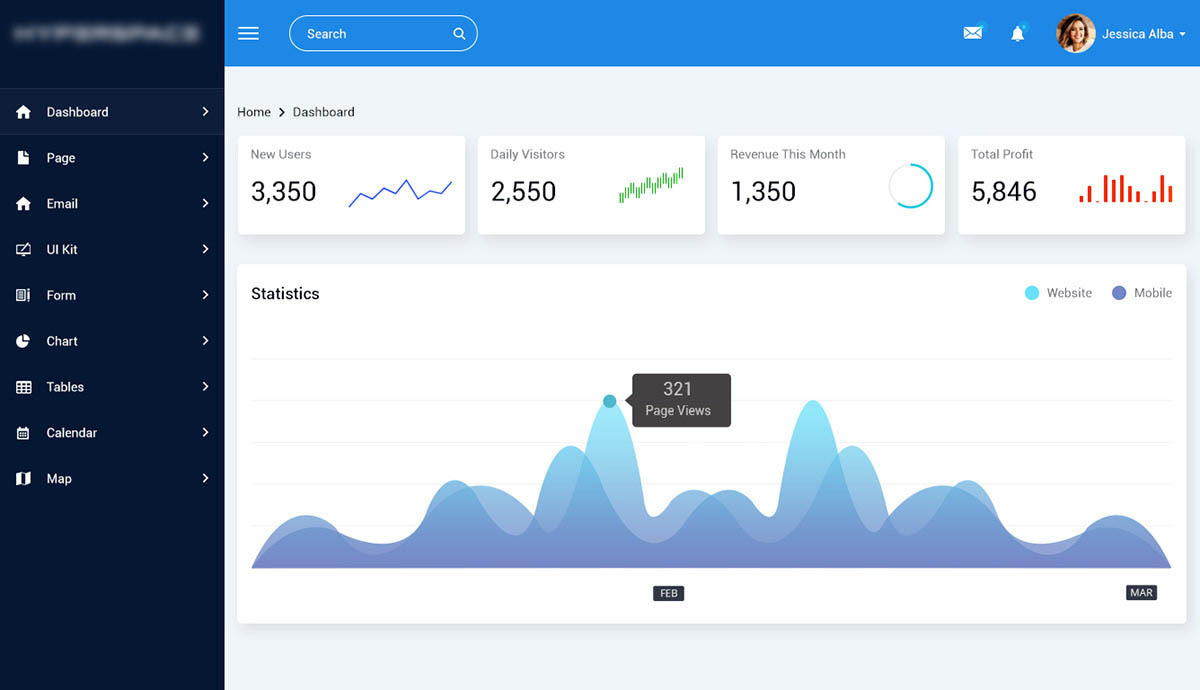1200x690 pixels.
Task: Click the MAR axis marker
Action: point(1141,593)
